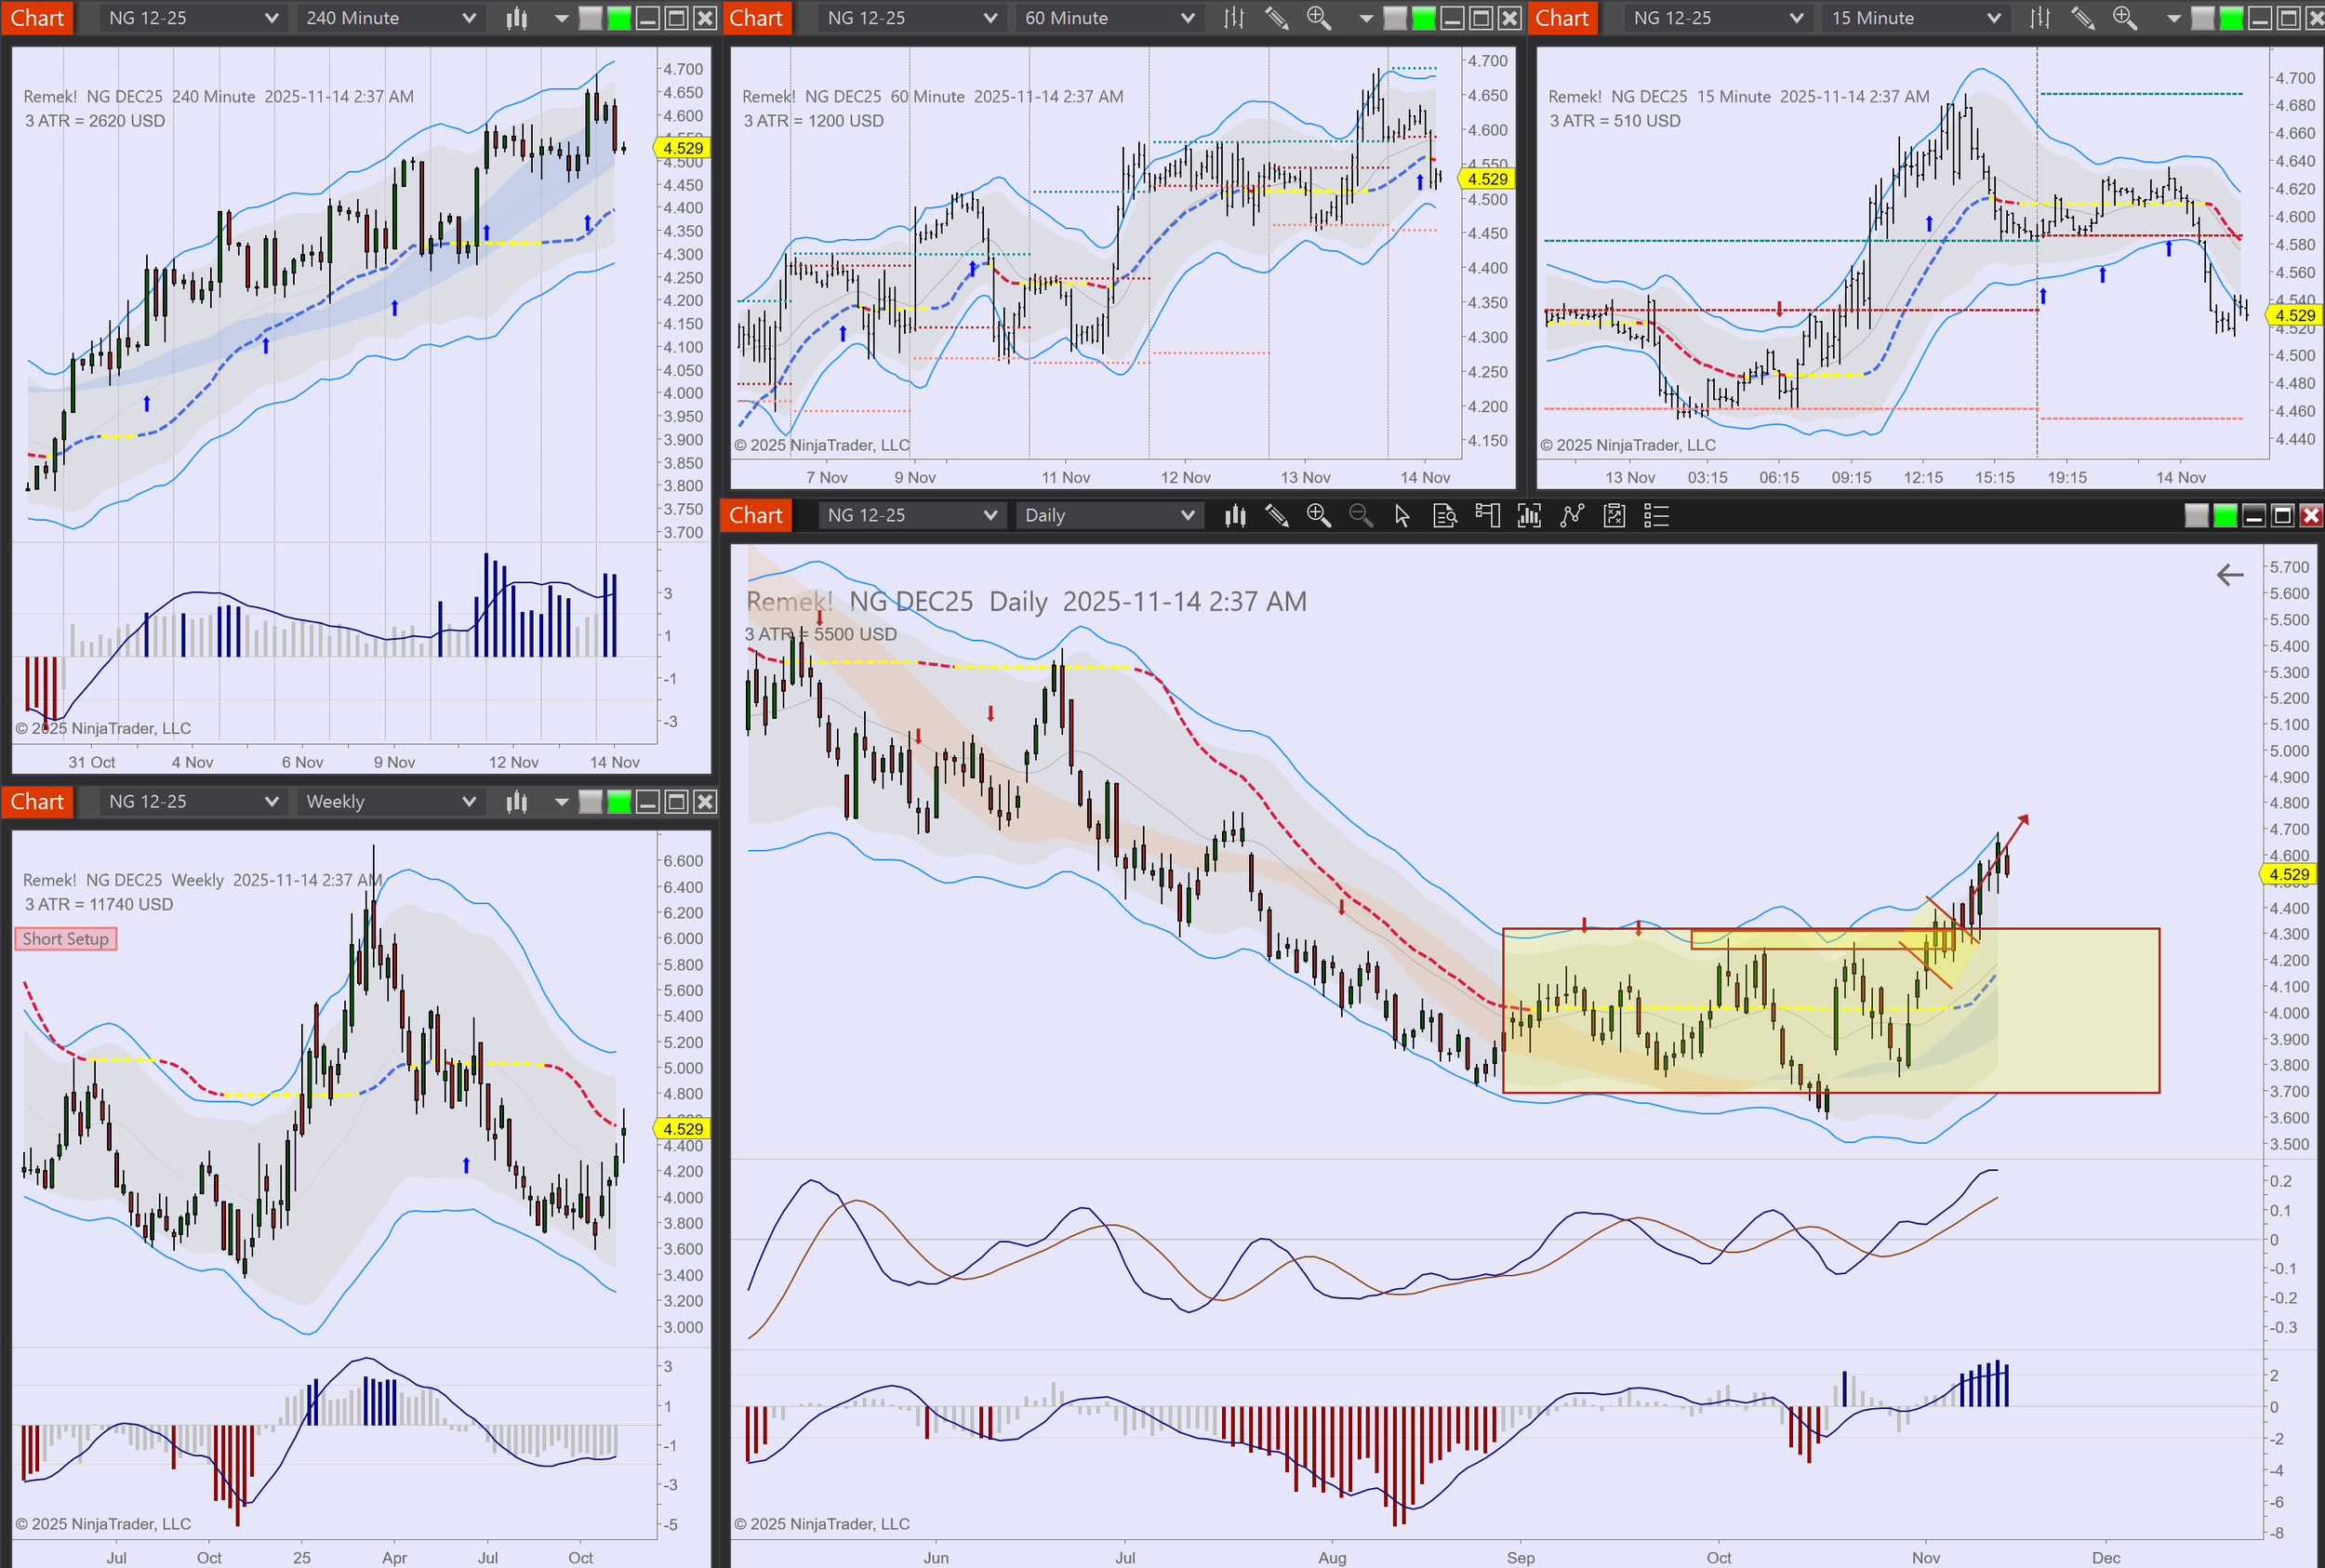Change bar style in 15 Minute chart toolbar
The height and width of the screenshot is (1568, 2325).
pyautogui.click(x=2040, y=18)
